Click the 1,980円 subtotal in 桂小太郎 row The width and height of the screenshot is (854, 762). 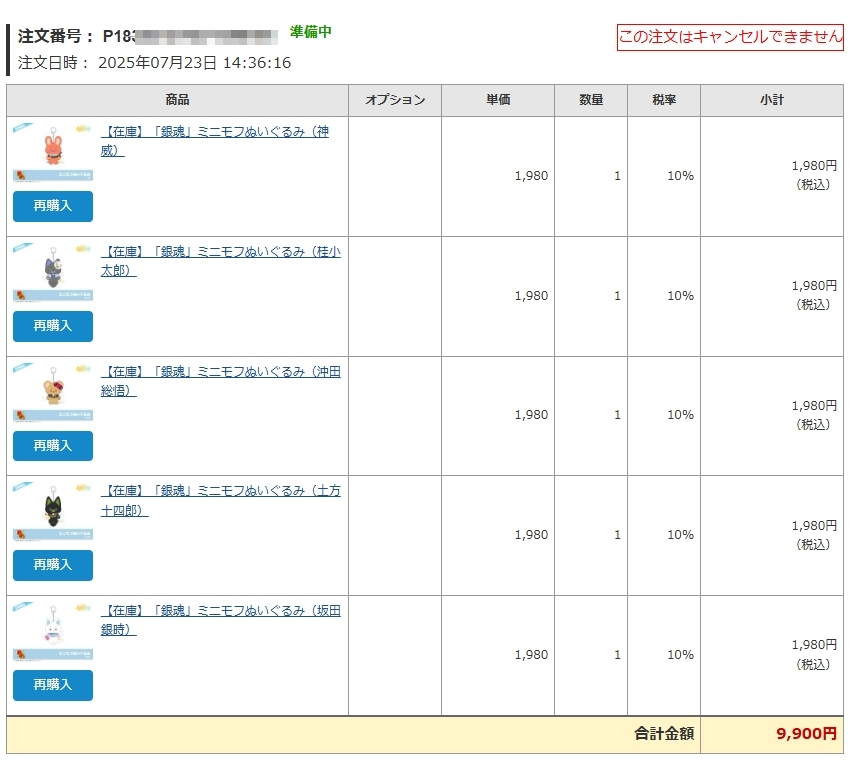[814, 285]
